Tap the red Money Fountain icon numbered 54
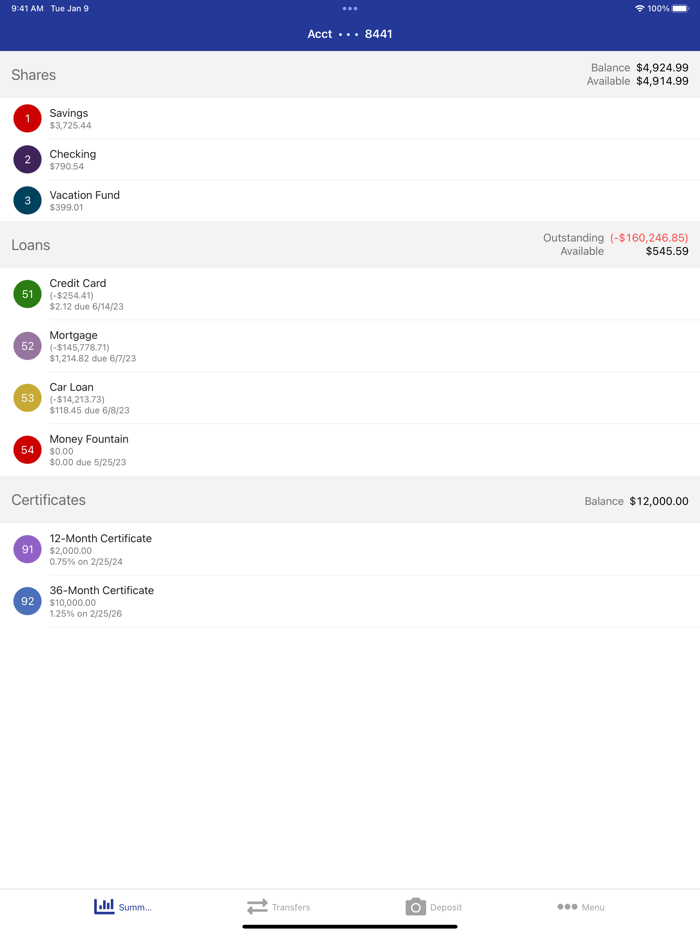The height and width of the screenshot is (934, 700). (27, 450)
